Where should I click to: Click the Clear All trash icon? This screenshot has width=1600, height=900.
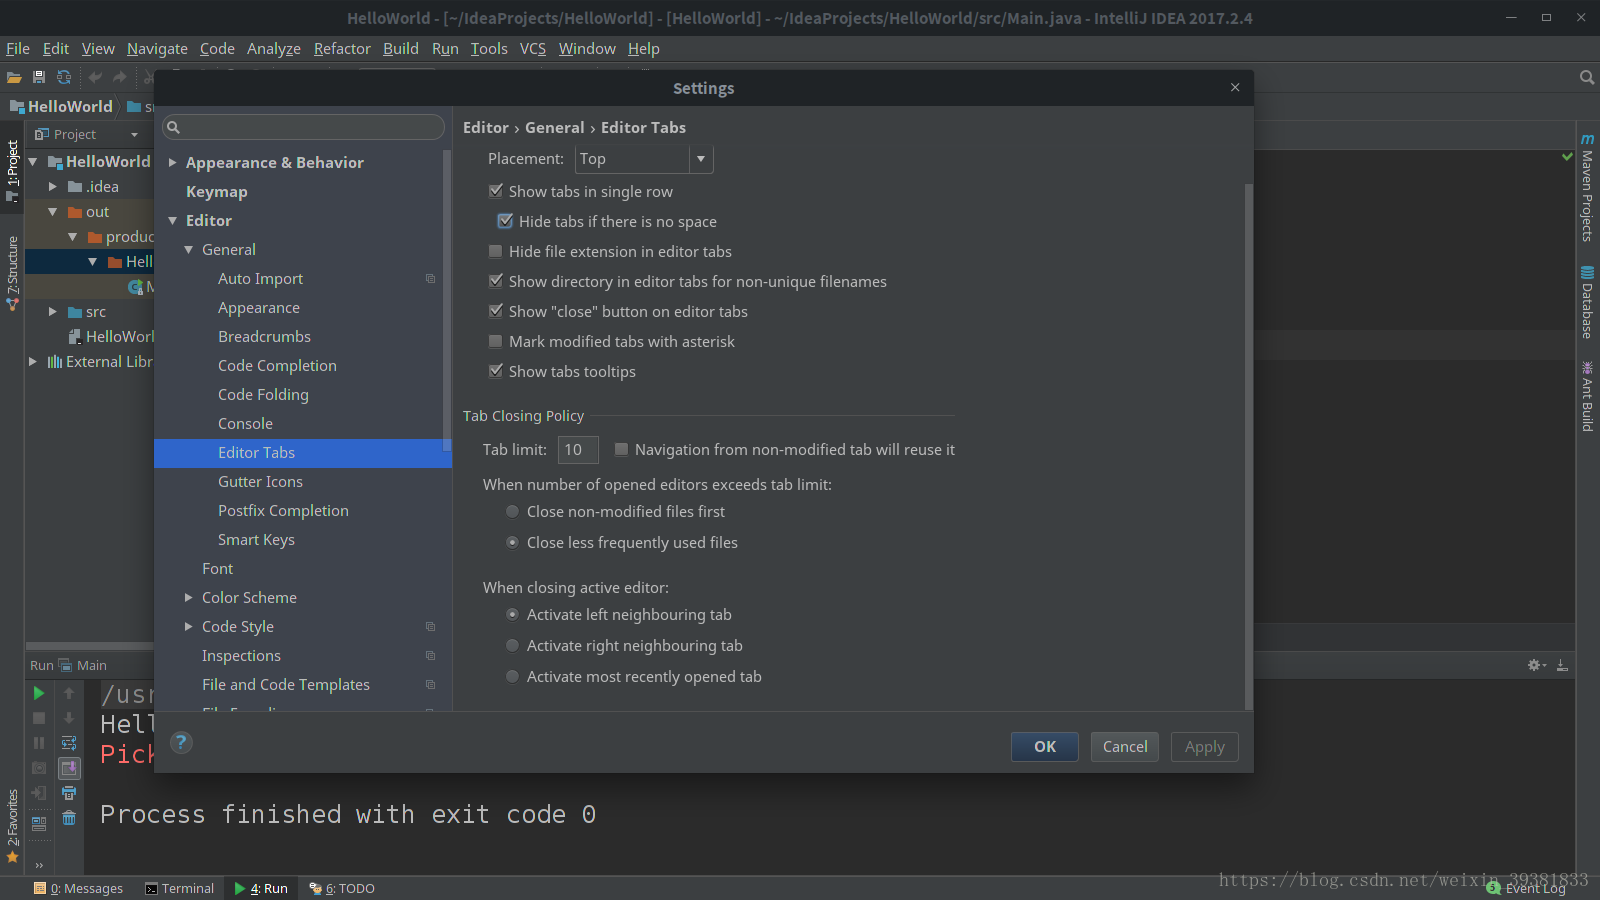(x=69, y=818)
